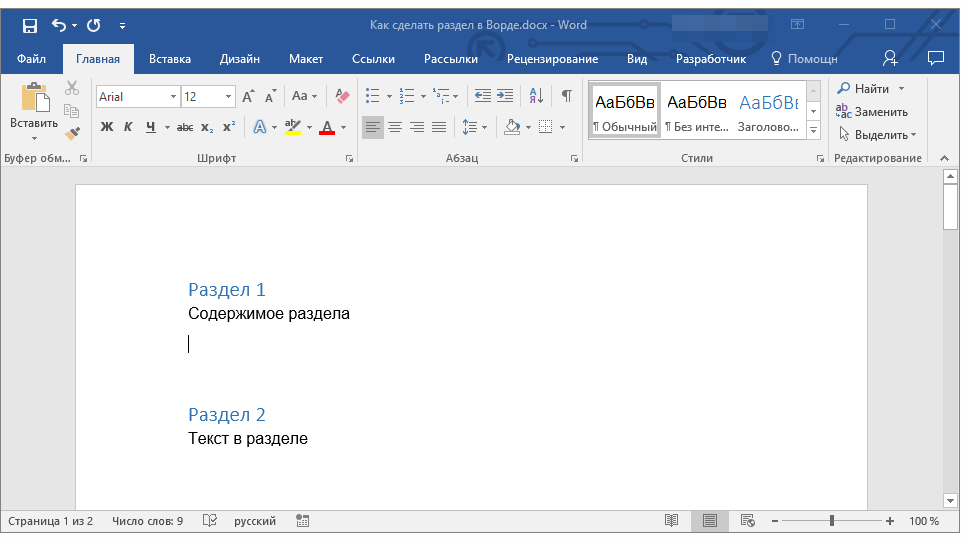Image resolution: width=968 pixels, height=541 pixels.
Task: Toggle bold formatting (Ж)
Action: tap(107, 127)
